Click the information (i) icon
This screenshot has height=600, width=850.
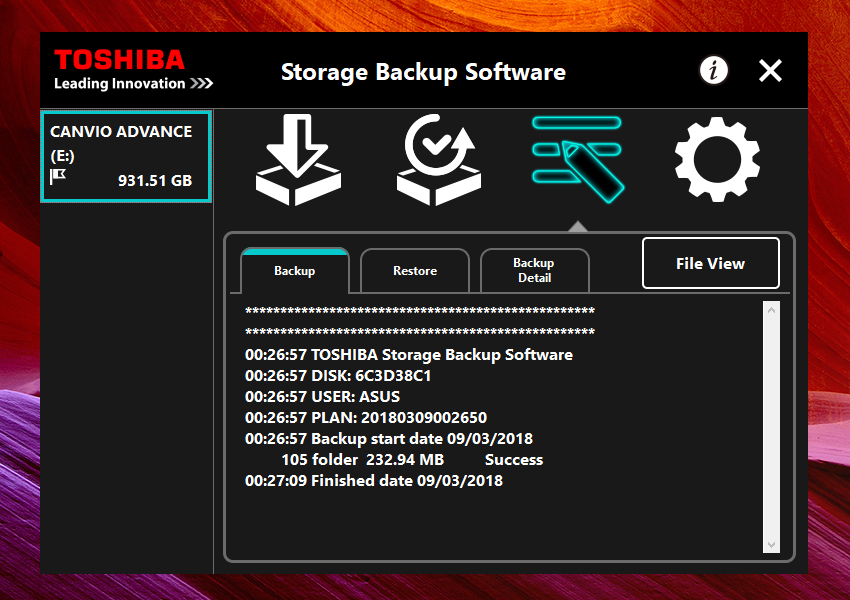tap(714, 70)
